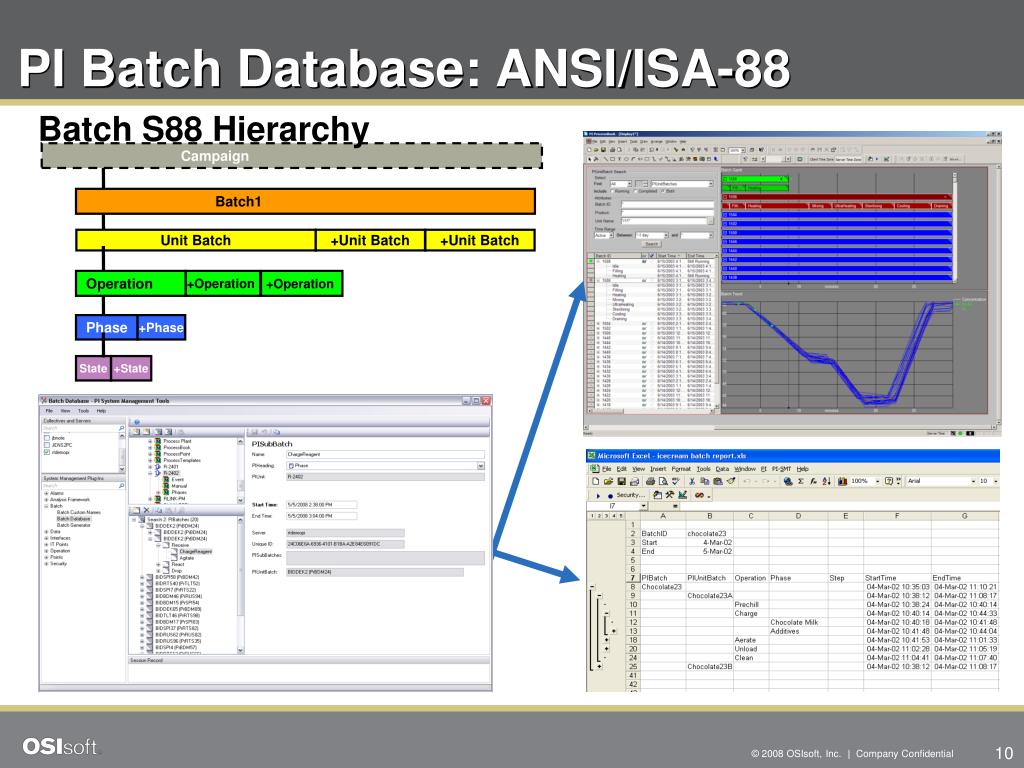Open the PIHeading Phase dropdown
Viewport: 1024px width, 768px height.
pos(481,466)
